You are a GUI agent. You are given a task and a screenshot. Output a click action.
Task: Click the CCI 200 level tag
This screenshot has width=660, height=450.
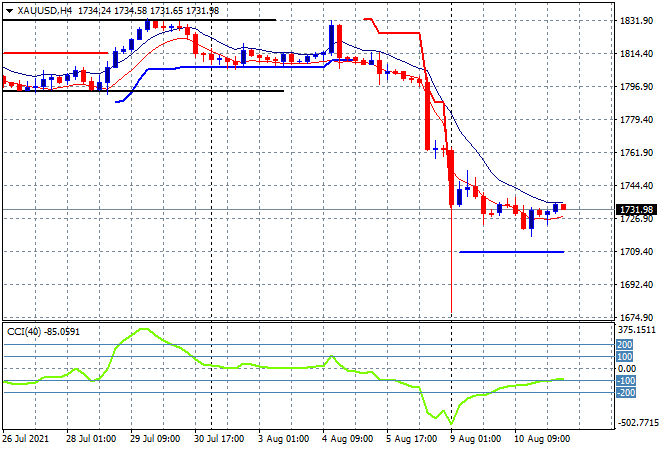point(625,345)
